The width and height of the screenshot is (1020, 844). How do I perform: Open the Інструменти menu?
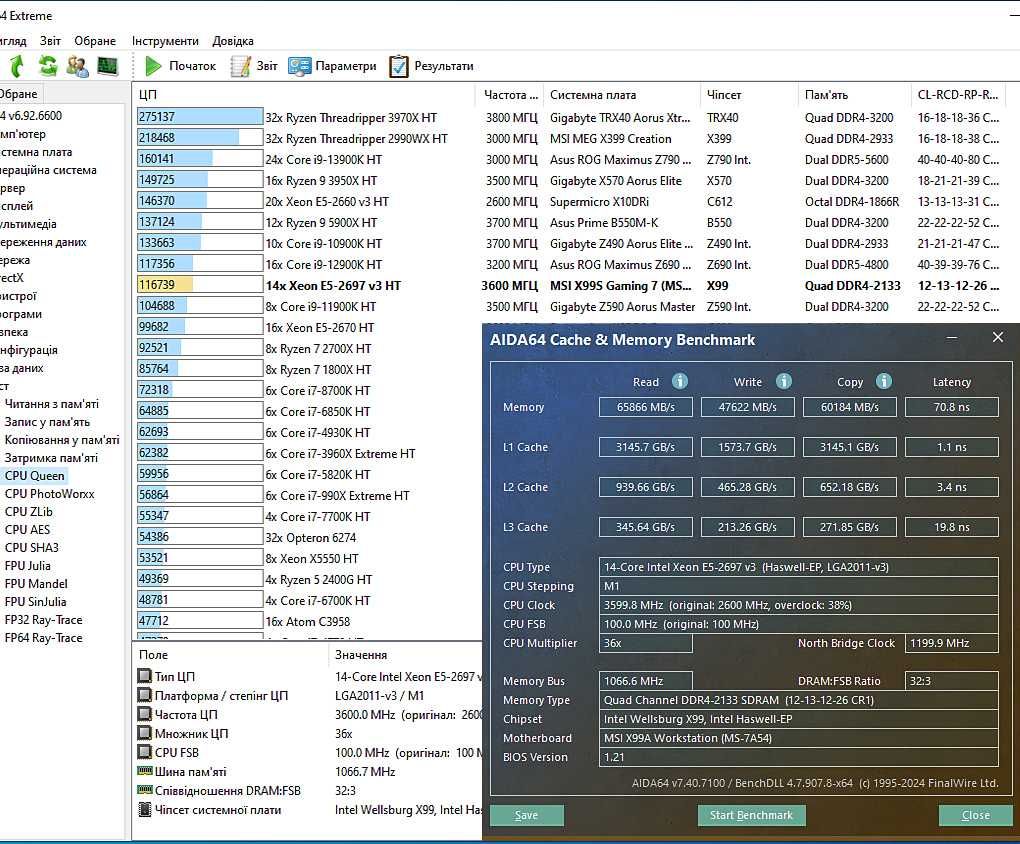165,40
